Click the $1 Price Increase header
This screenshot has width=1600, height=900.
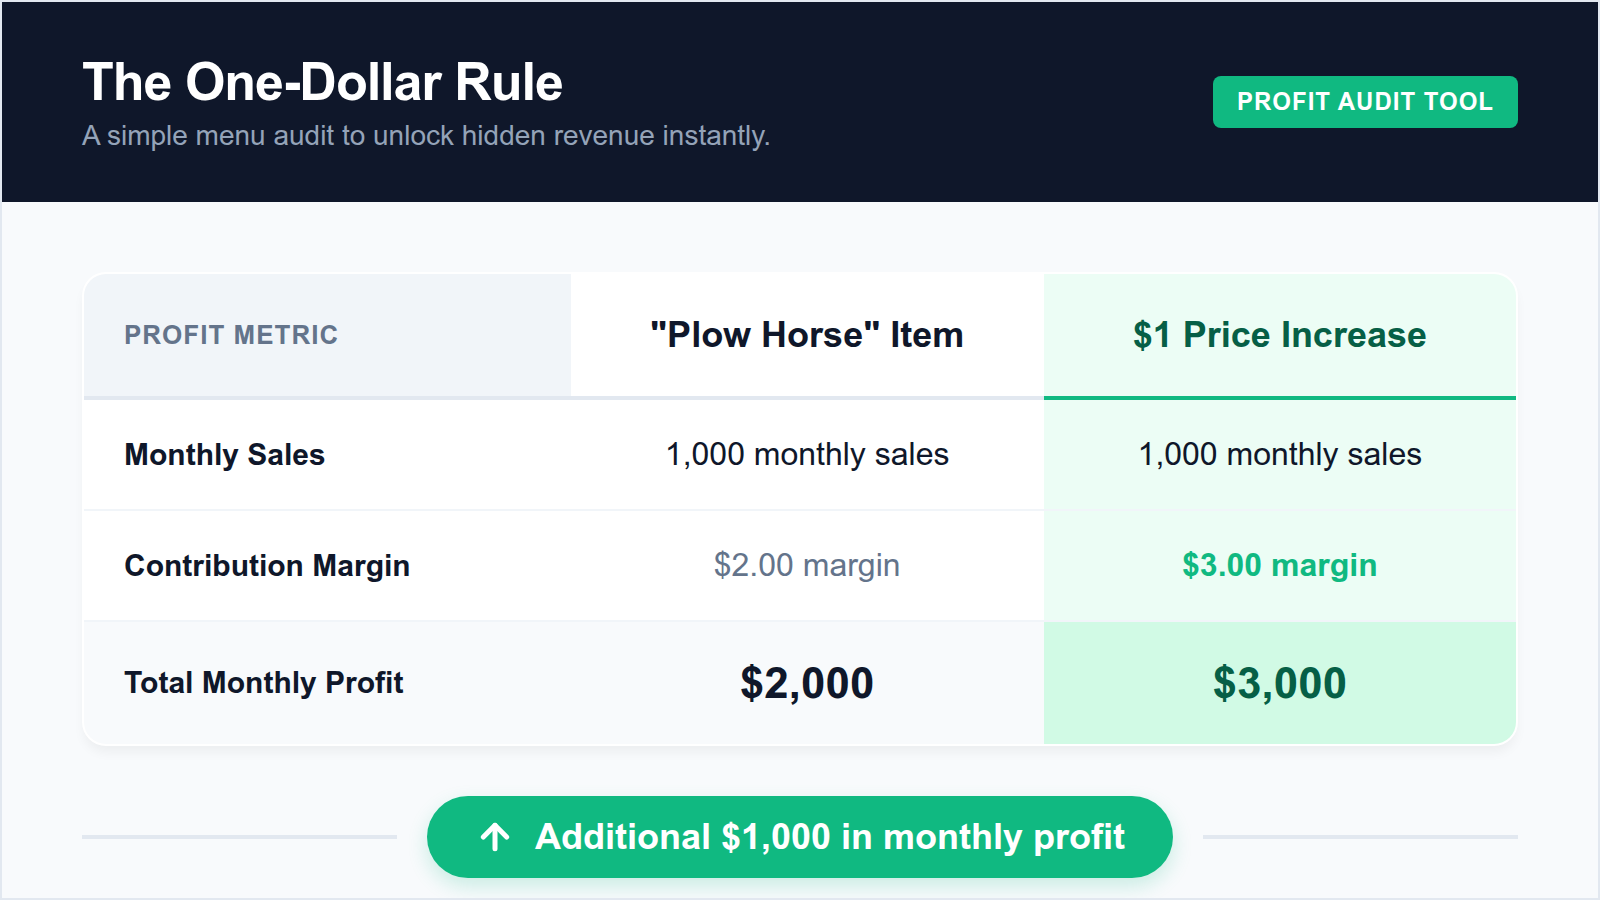(1278, 335)
